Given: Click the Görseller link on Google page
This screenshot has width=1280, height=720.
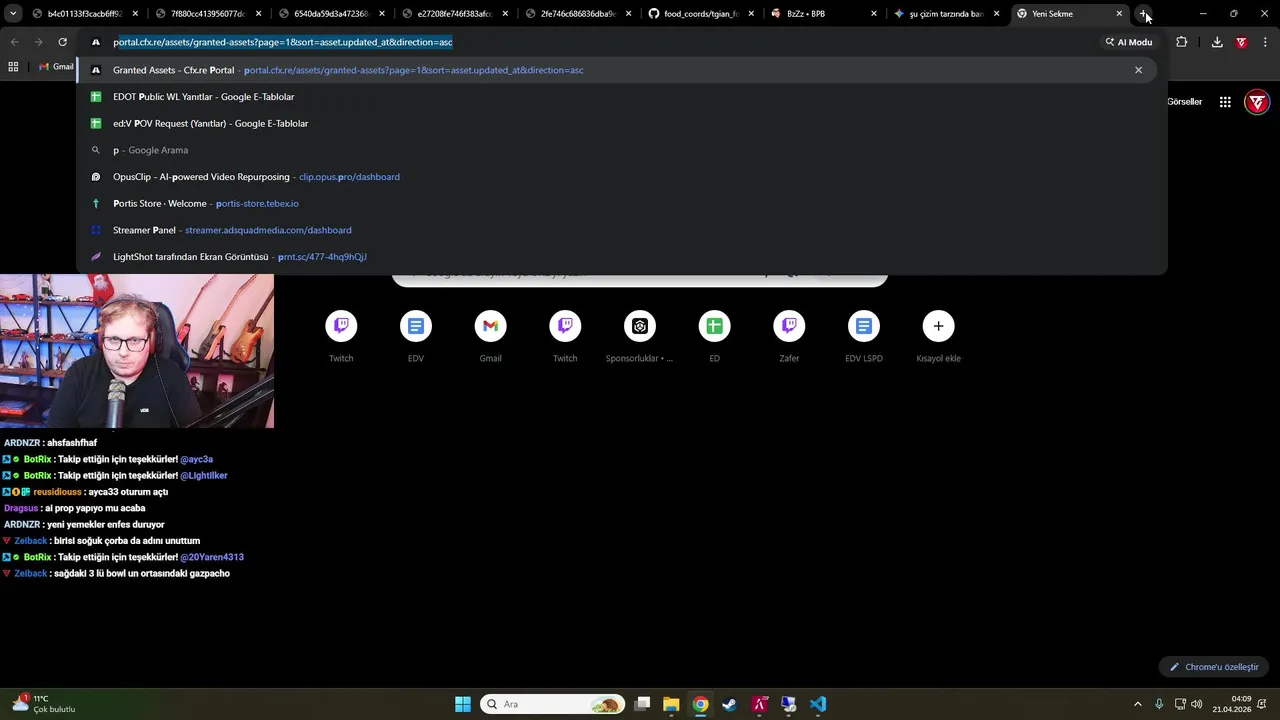Looking at the screenshot, I should tap(1185, 102).
